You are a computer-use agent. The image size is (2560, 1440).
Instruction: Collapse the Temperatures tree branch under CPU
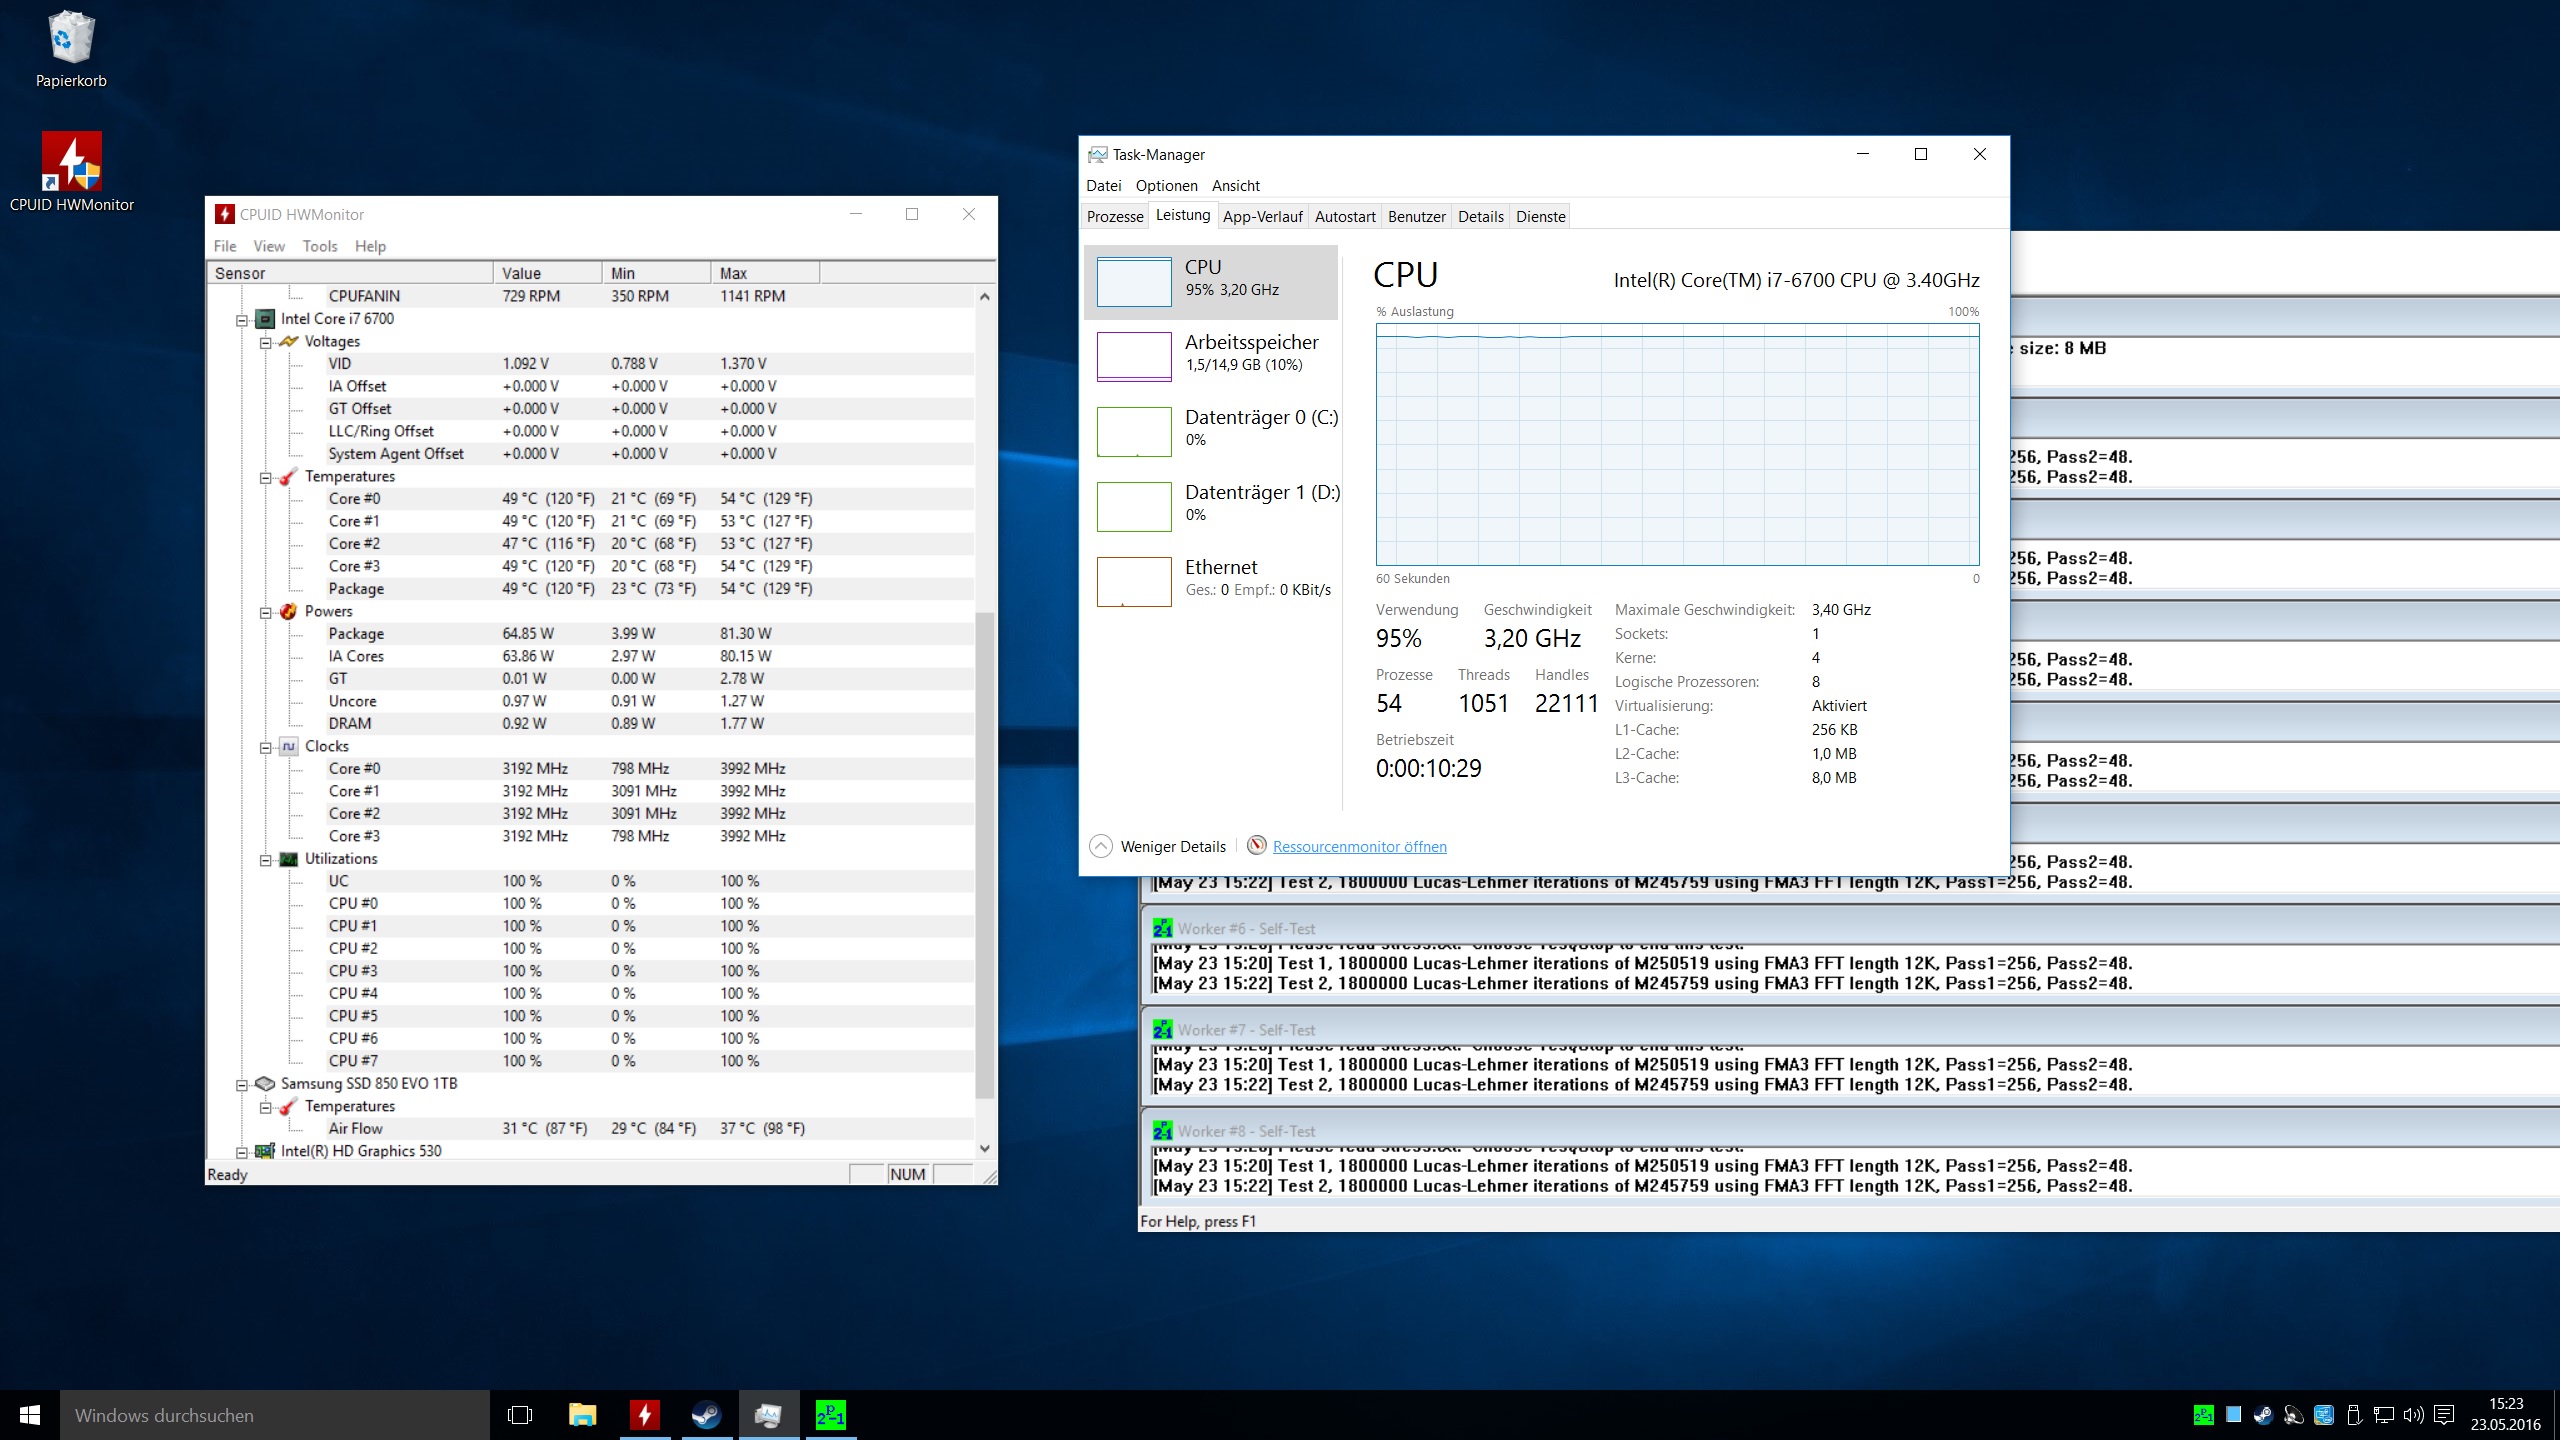click(x=266, y=478)
